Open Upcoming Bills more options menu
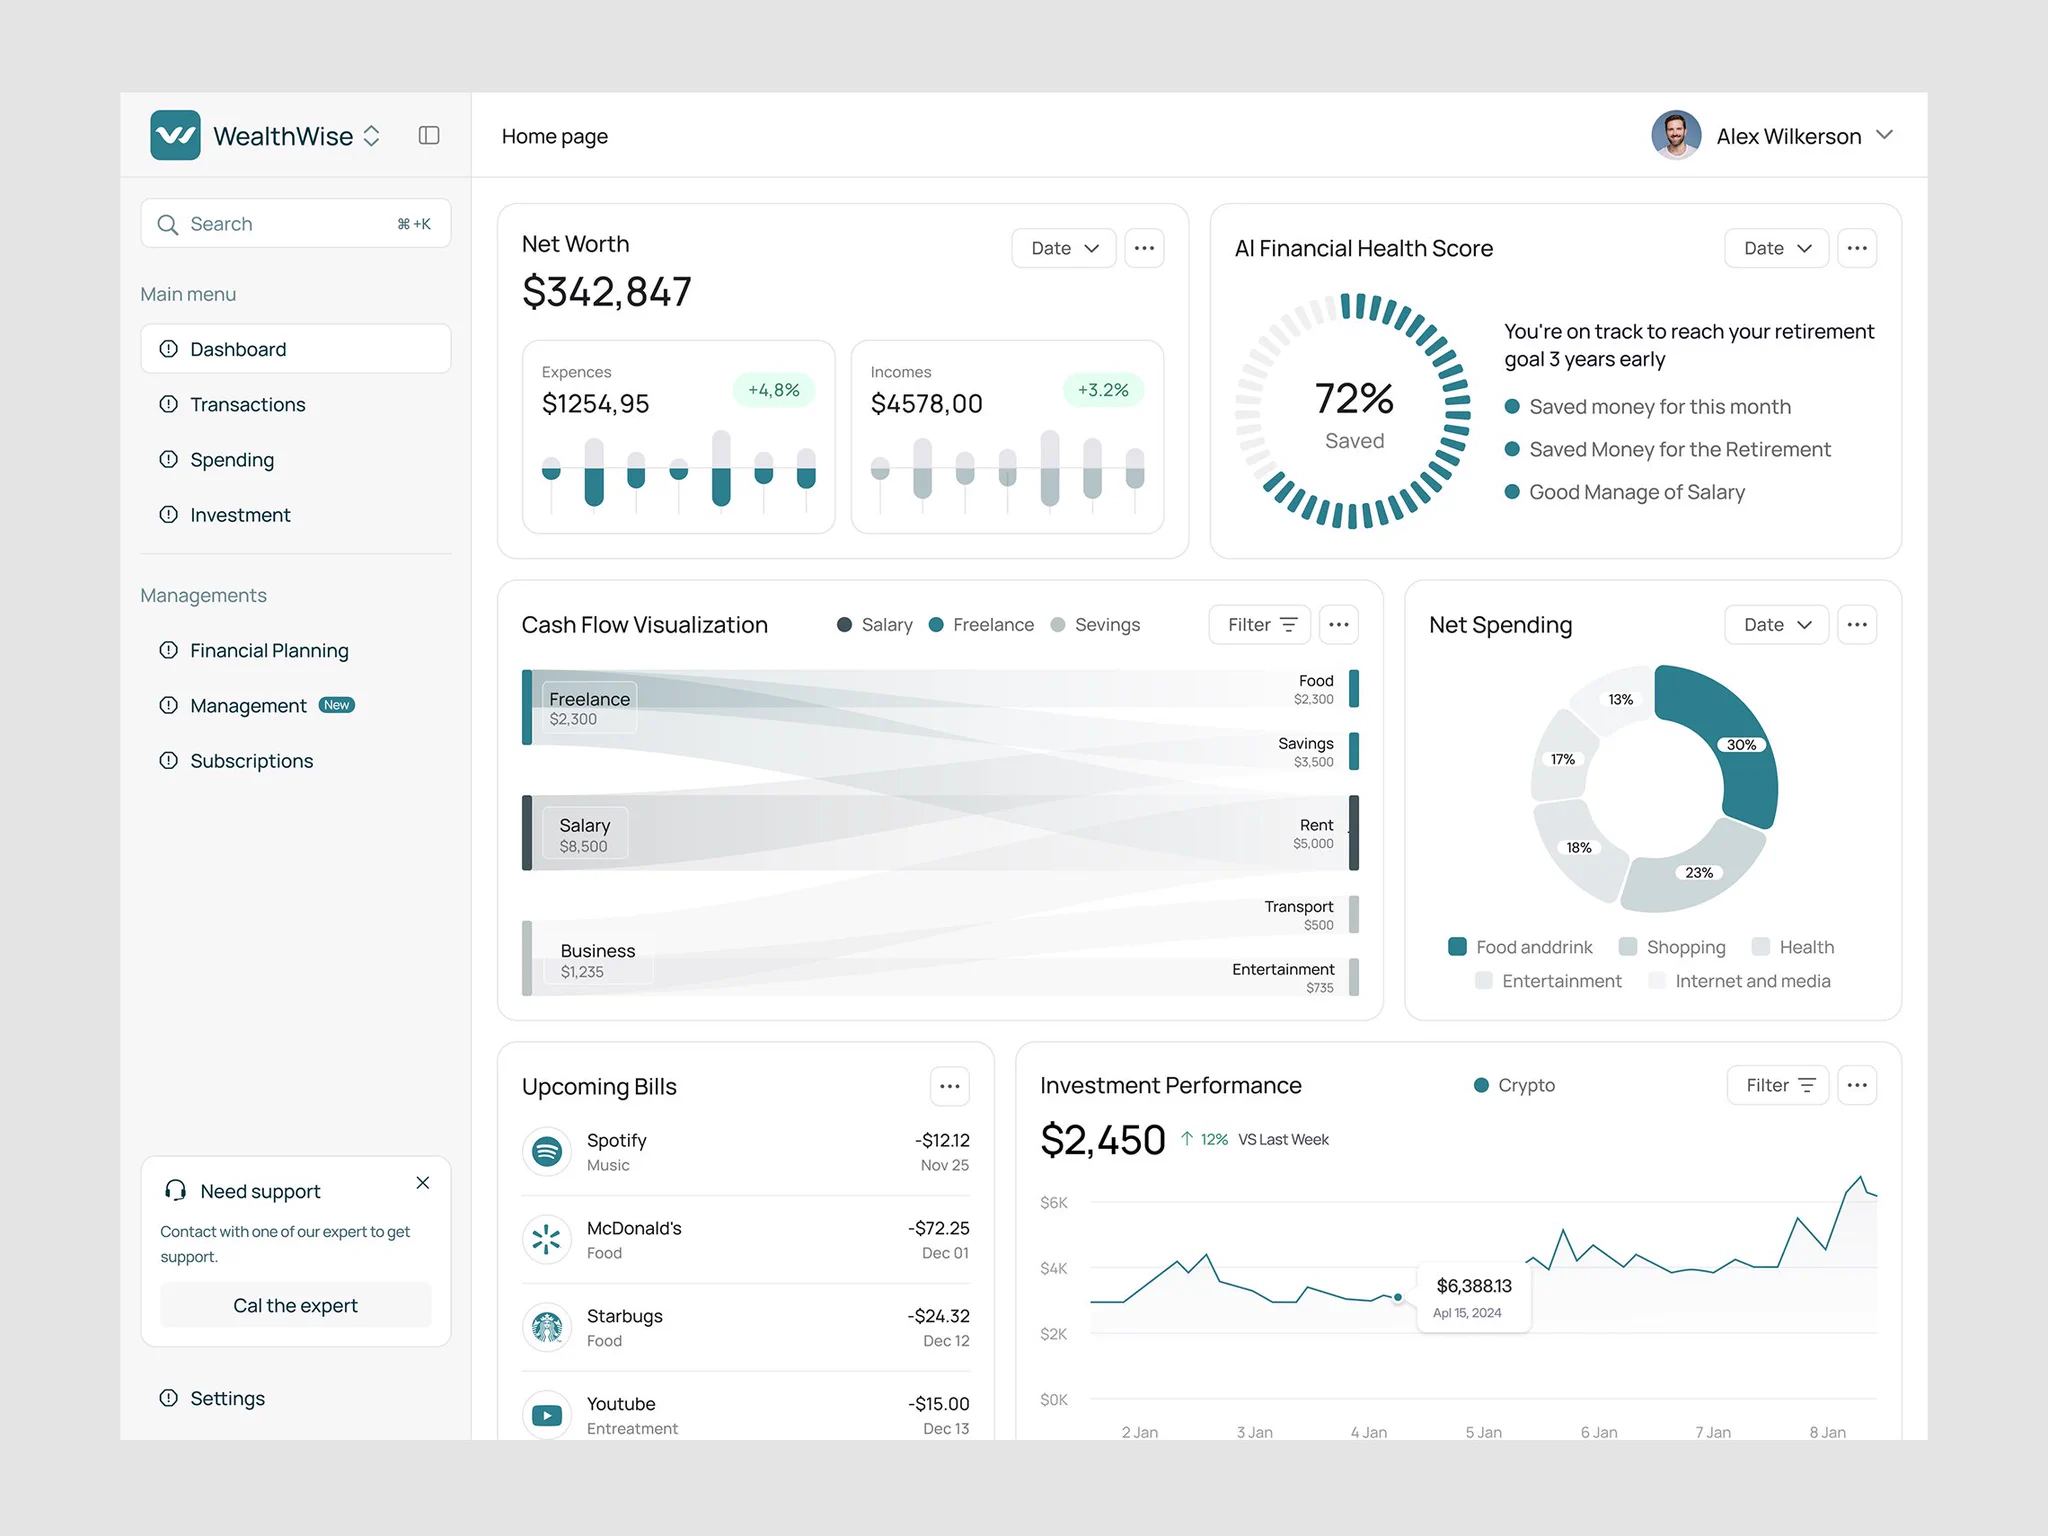Viewport: 2048px width, 1536px height. click(950, 1086)
